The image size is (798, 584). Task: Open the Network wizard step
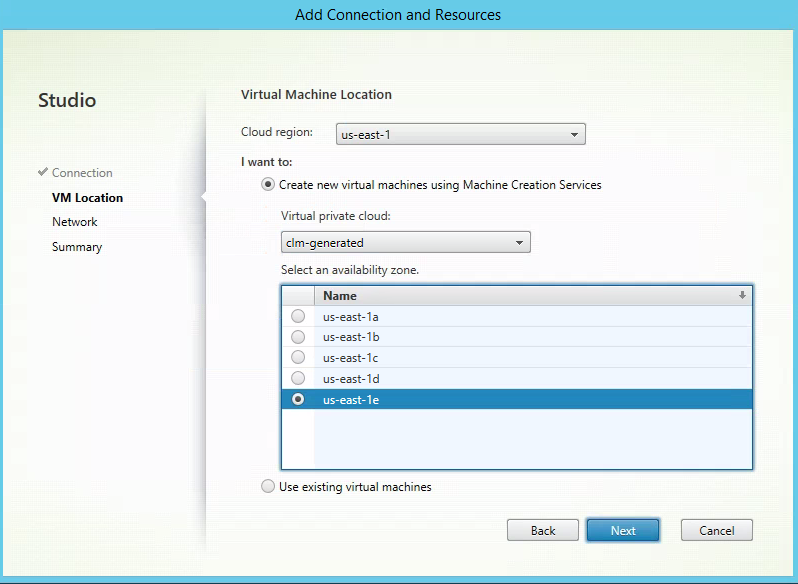[75, 222]
